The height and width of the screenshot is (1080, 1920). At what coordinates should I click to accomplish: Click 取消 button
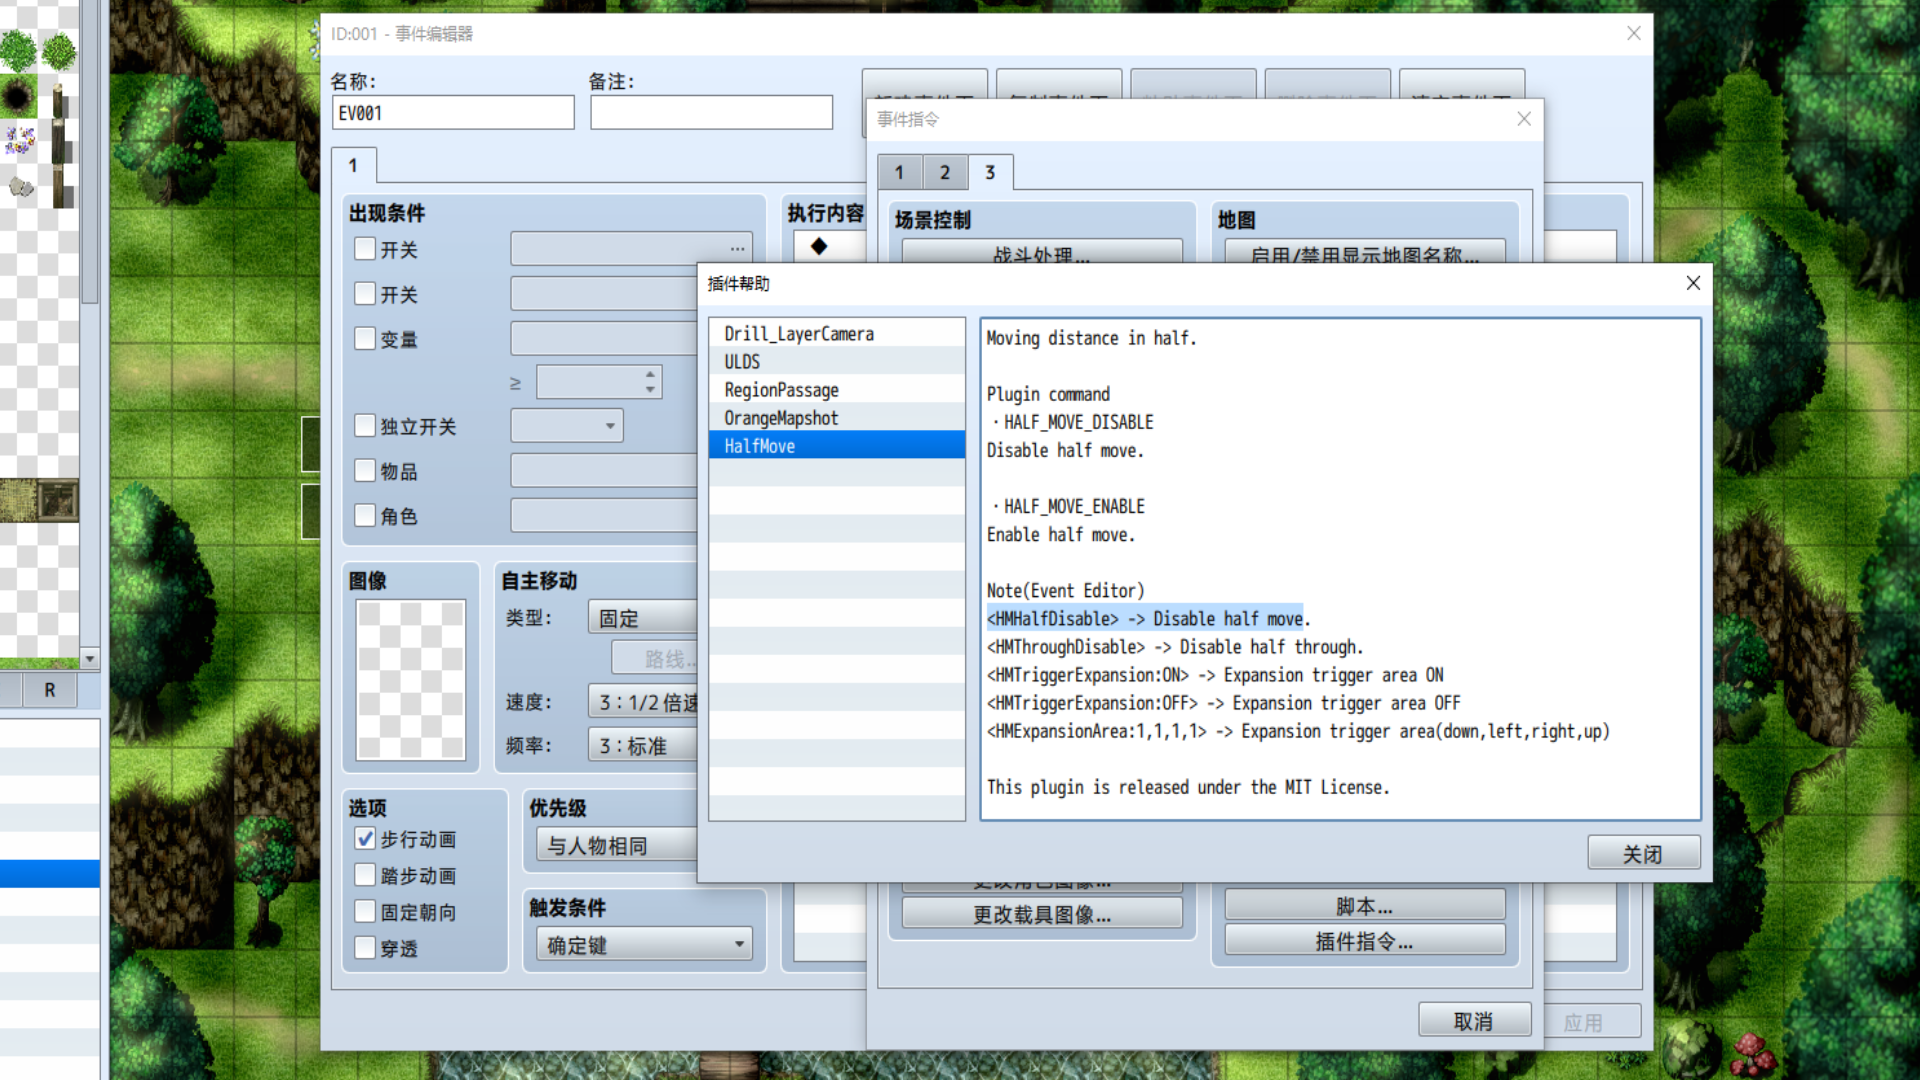pyautogui.click(x=1474, y=1020)
